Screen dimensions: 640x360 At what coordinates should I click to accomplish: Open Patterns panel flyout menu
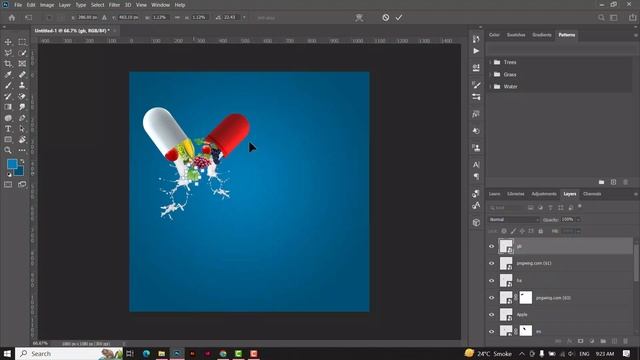point(636,35)
